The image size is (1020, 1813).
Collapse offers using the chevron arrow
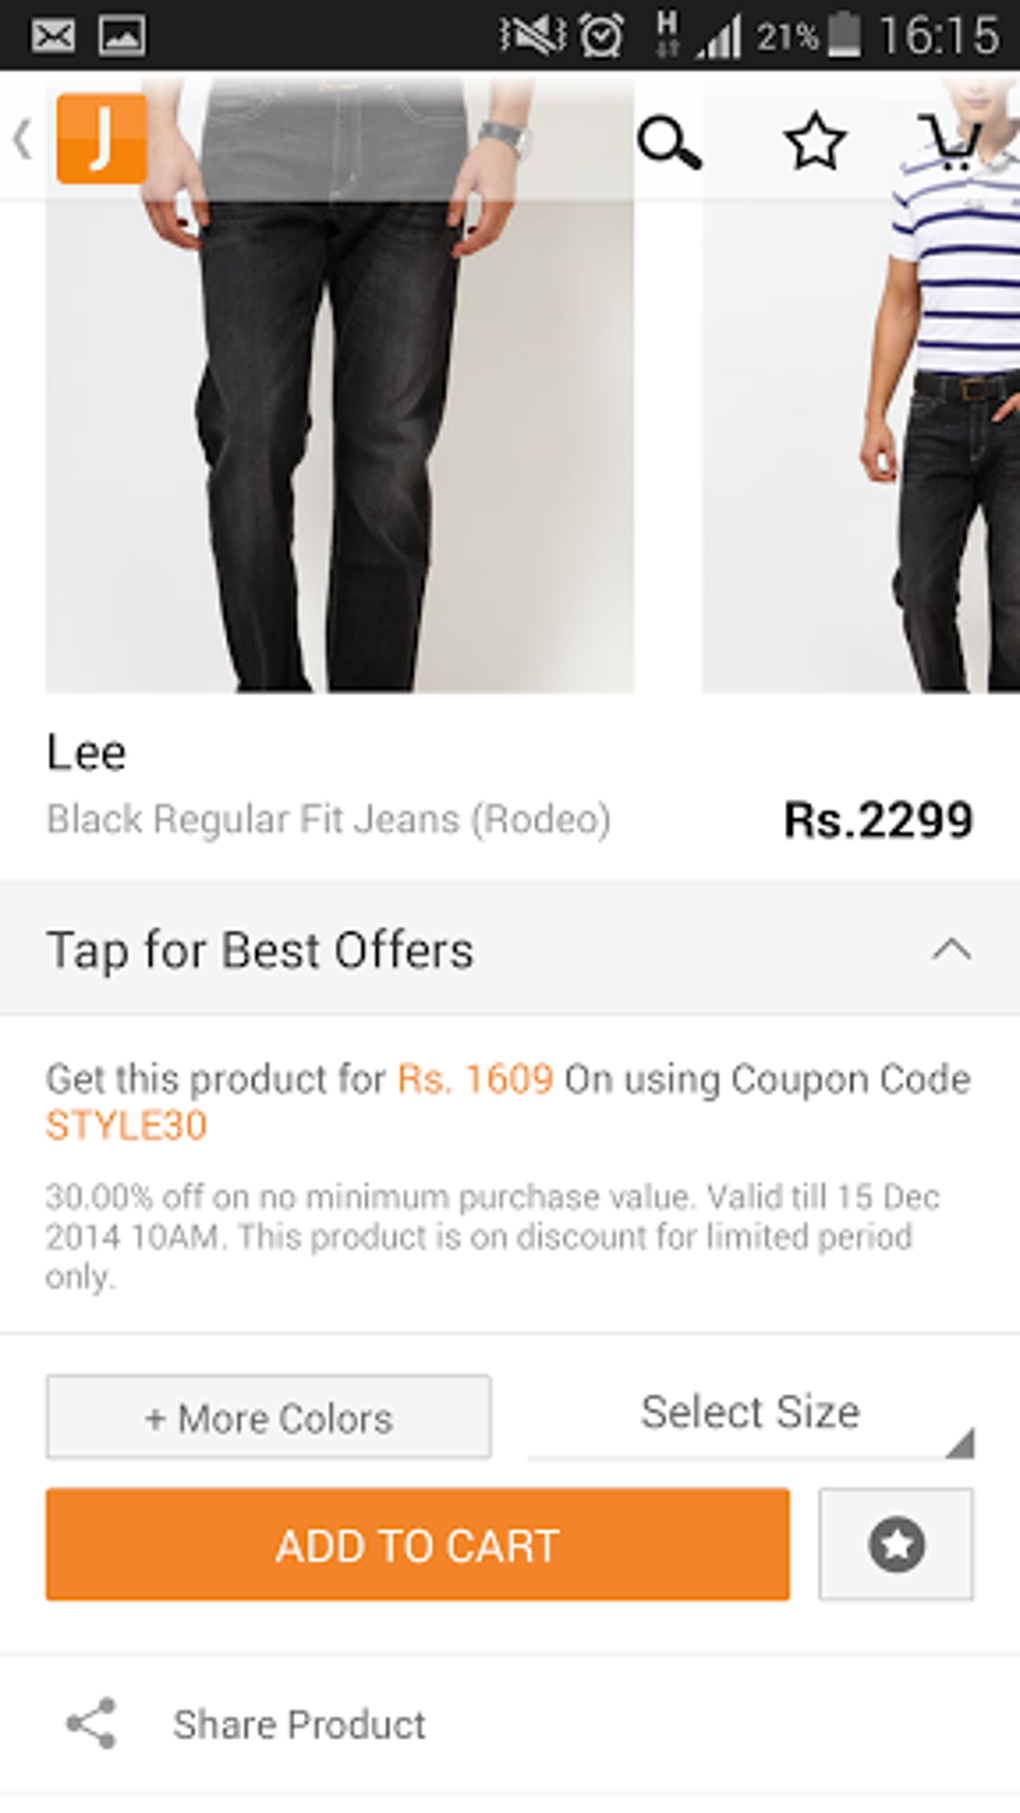coord(951,949)
